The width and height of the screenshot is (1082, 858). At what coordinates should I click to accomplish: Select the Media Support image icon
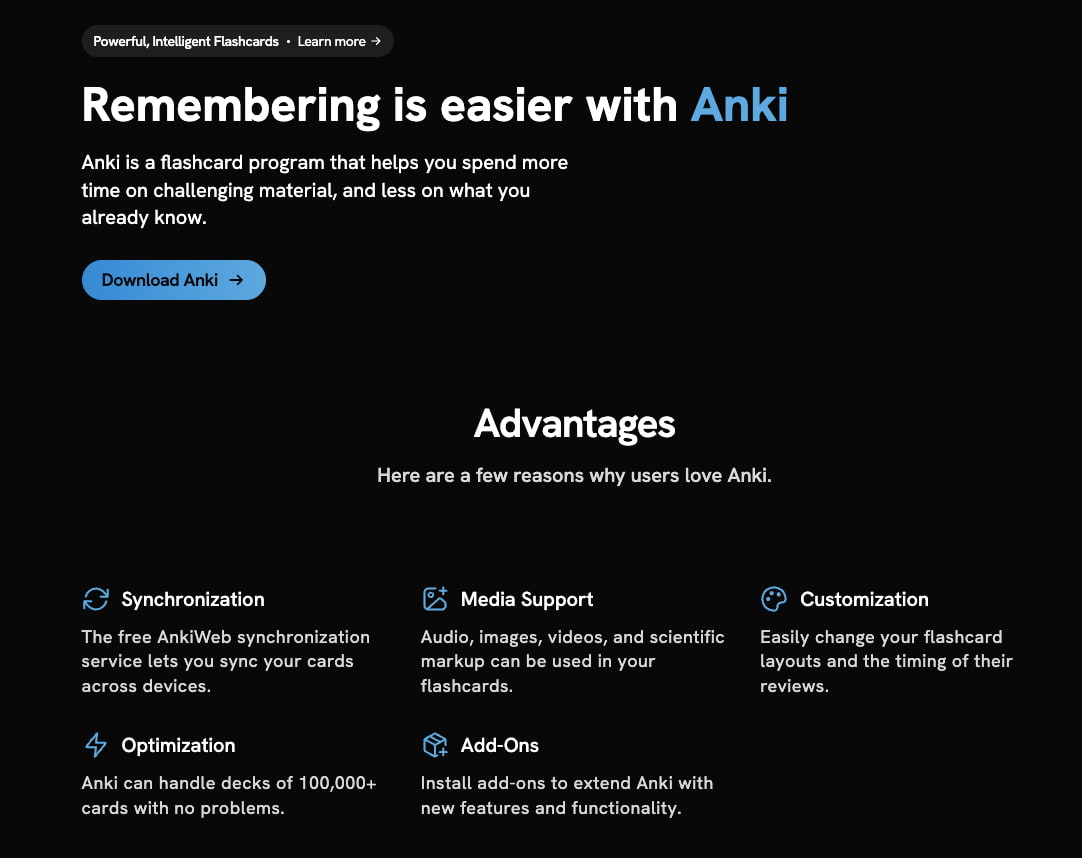click(x=433, y=597)
